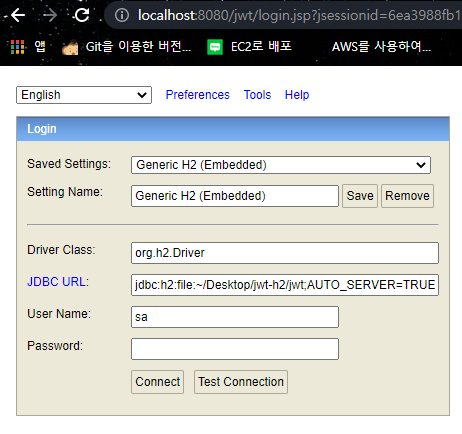Open the Help link
This screenshot has width=462, height=434.
click(297, 95)
